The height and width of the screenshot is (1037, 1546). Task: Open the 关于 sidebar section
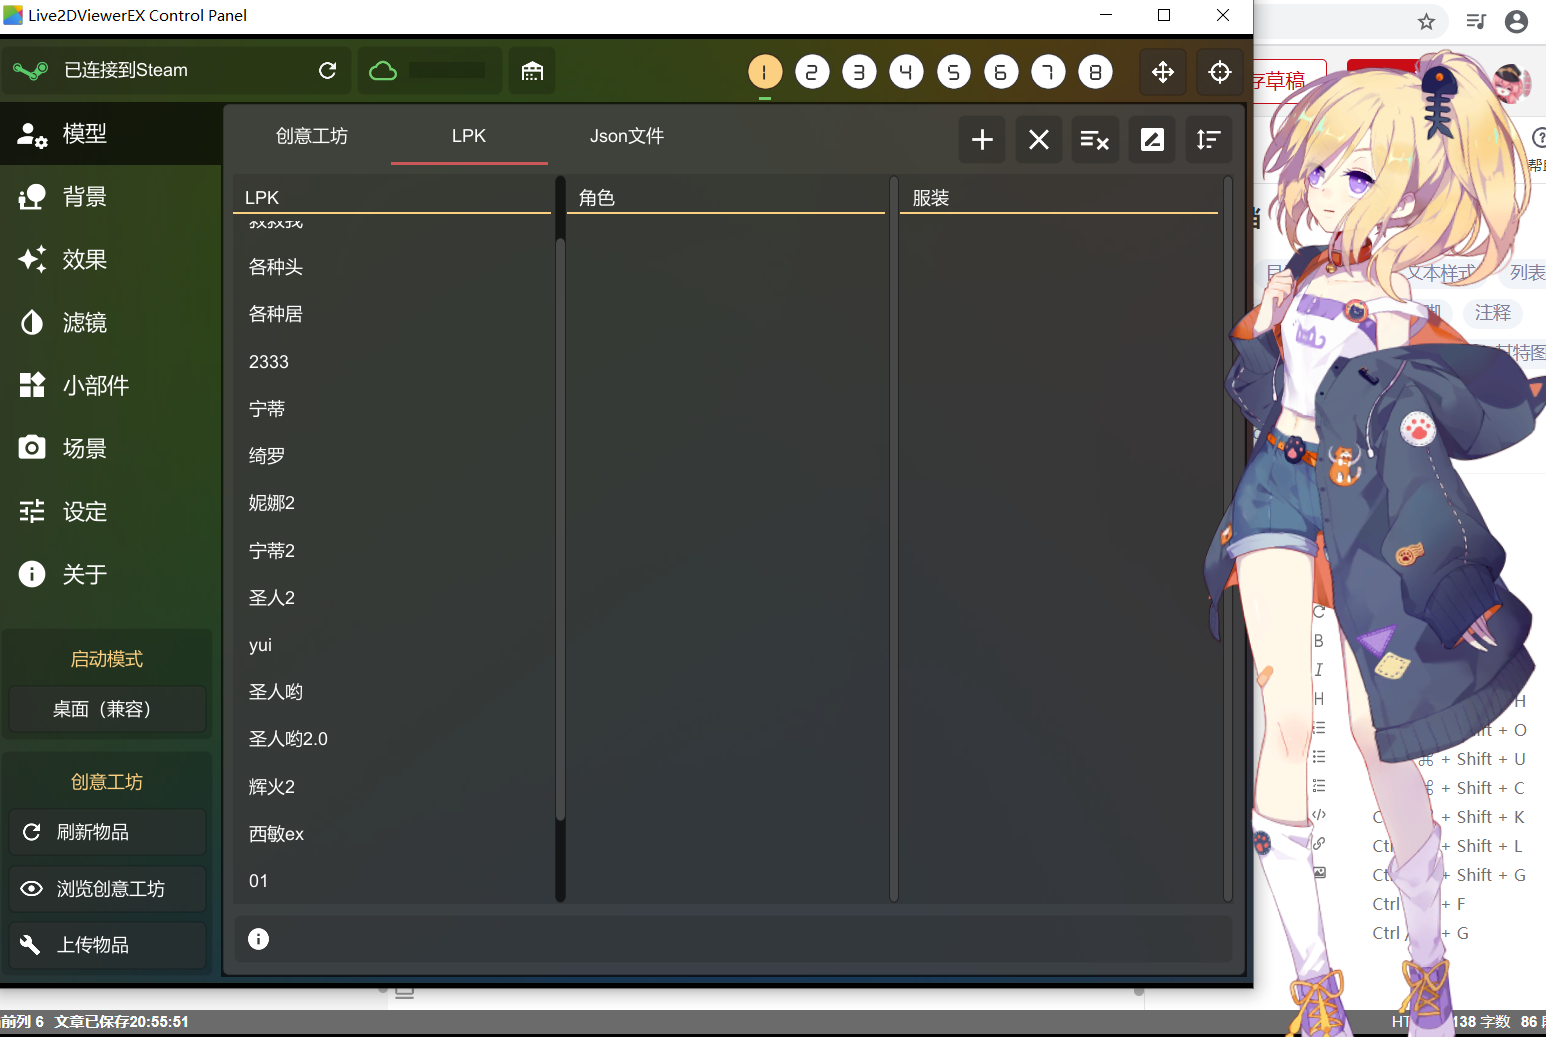click(x=110, y=575)
